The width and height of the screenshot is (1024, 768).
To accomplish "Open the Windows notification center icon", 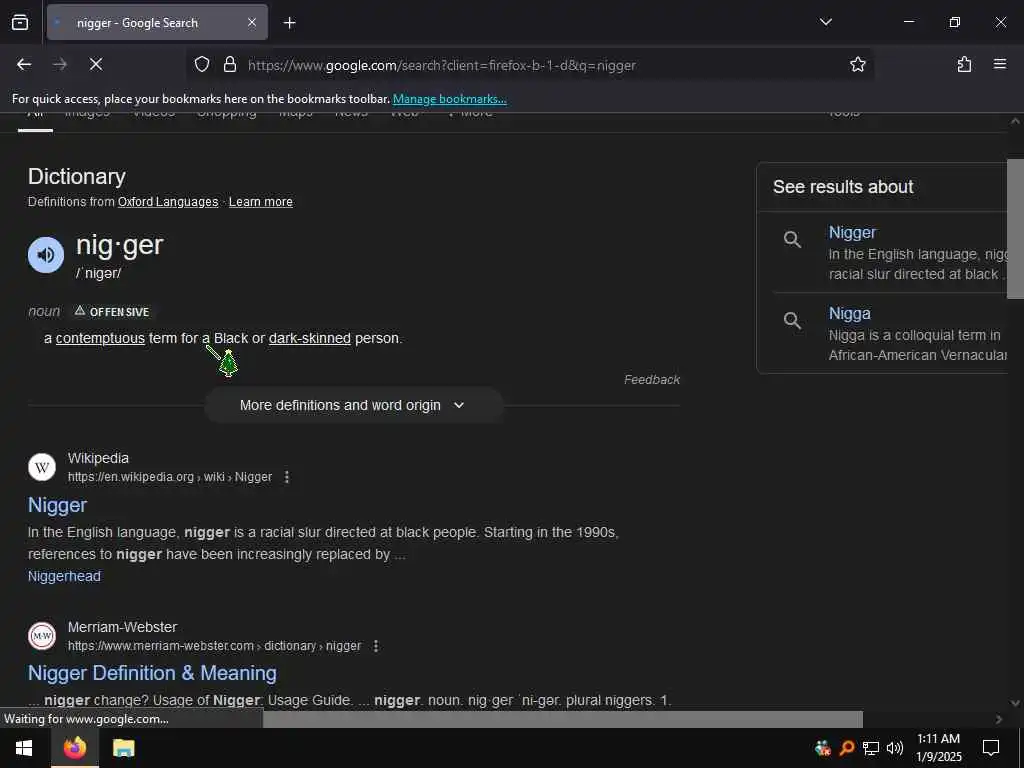I will pos(991,748).
